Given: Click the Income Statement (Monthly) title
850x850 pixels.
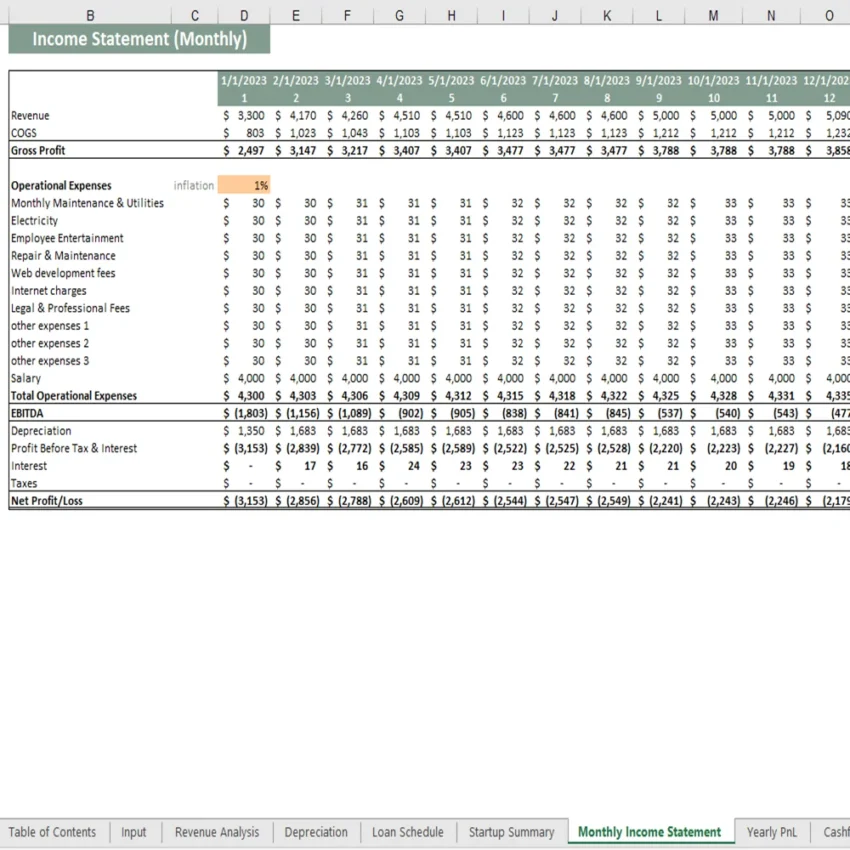Looking at the screenshot, I should (x=139, y=39).
